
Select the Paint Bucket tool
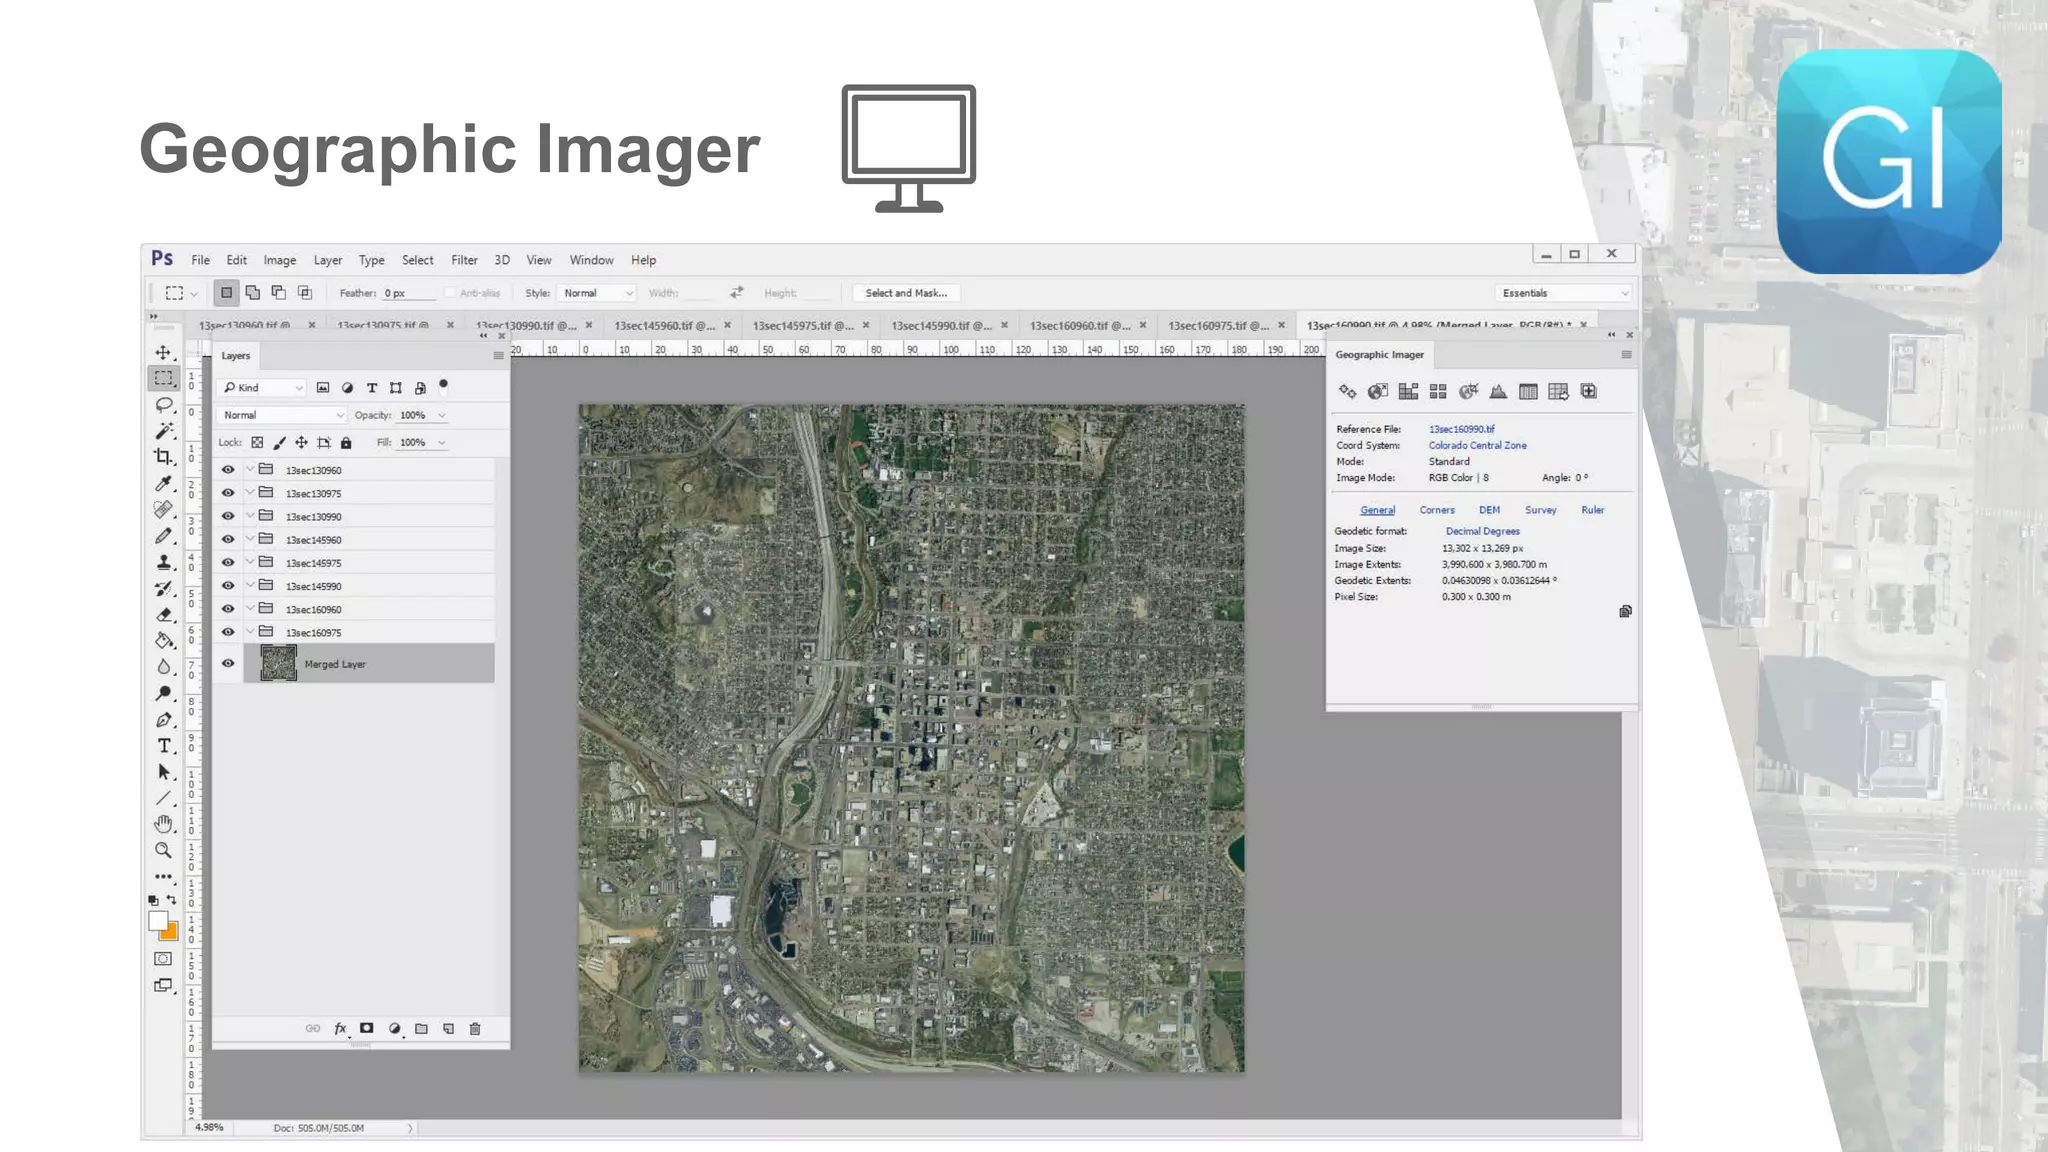click(163, 640)
